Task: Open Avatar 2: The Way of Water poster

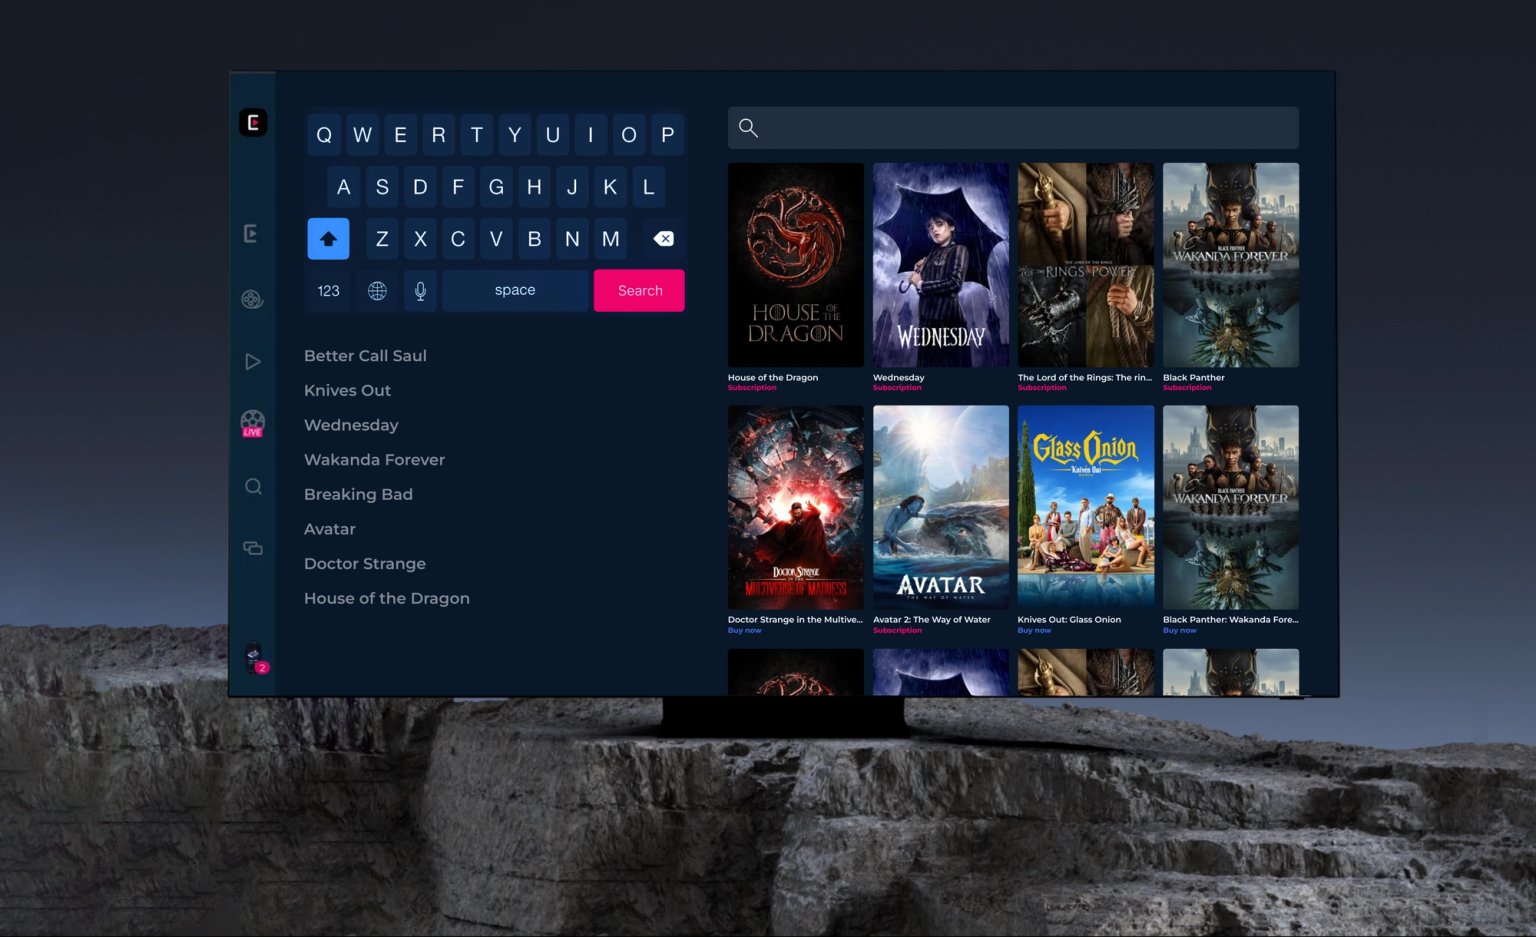Action: [x=941, y=507]
